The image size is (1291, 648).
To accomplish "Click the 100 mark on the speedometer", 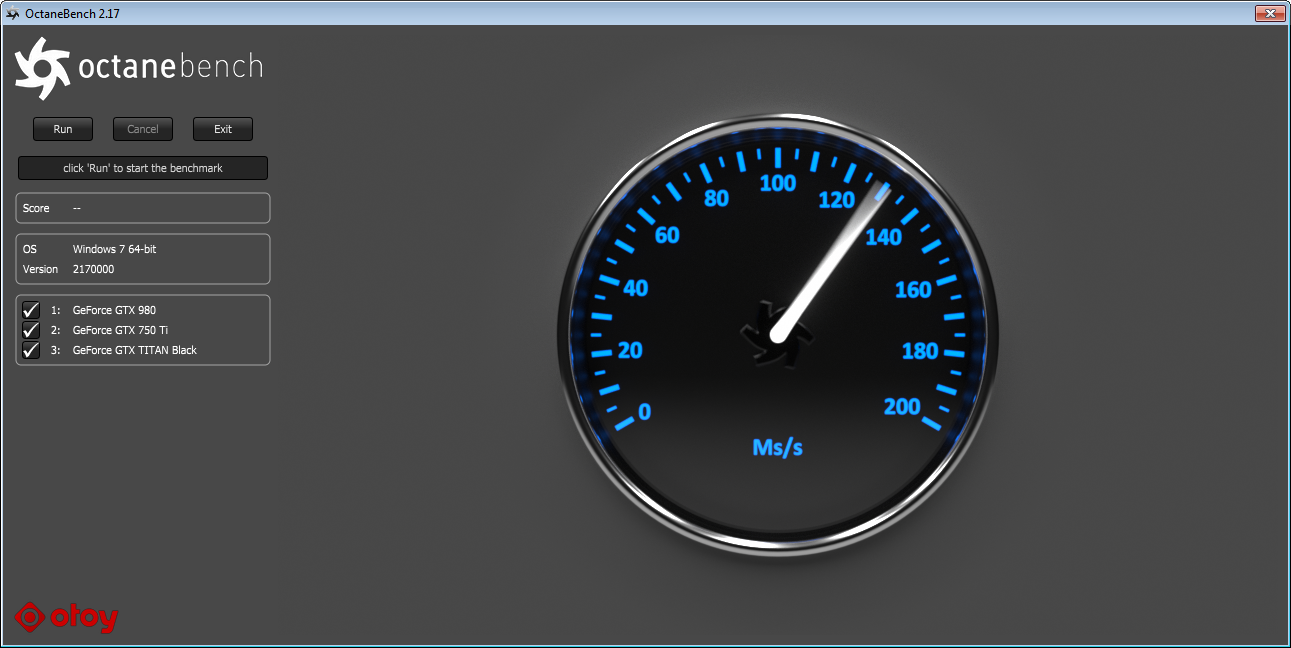I will pyautogui.click(x=777, y=183).
